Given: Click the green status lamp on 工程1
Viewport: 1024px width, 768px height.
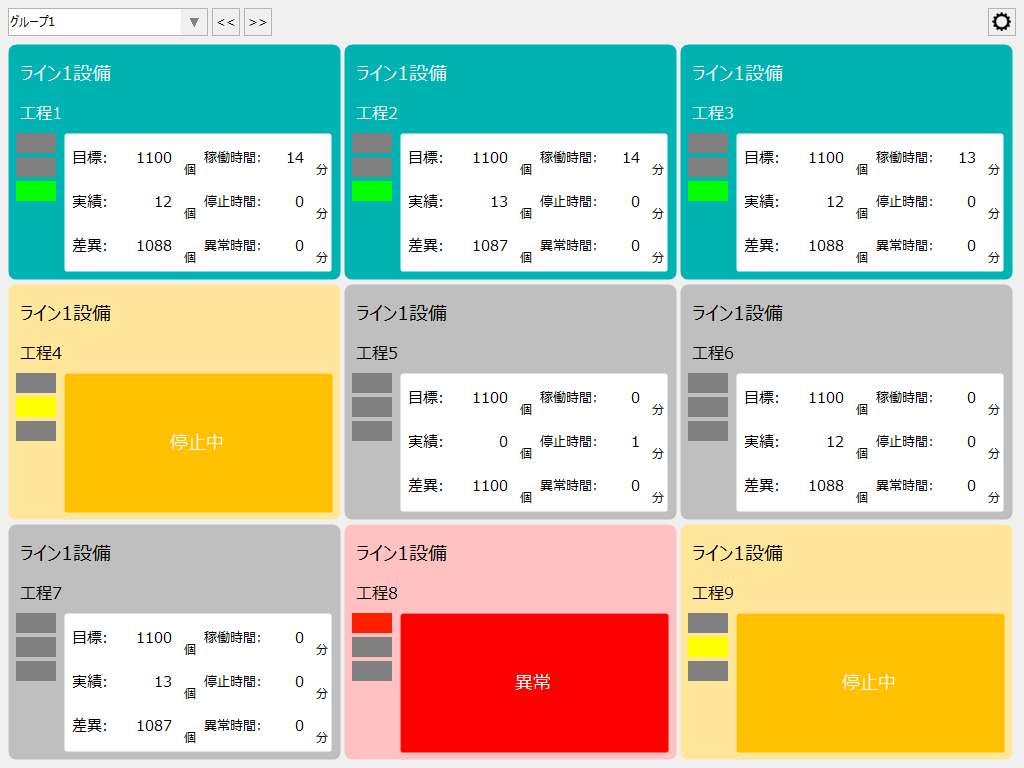Looking at the screenshot, I should point(34,192).
